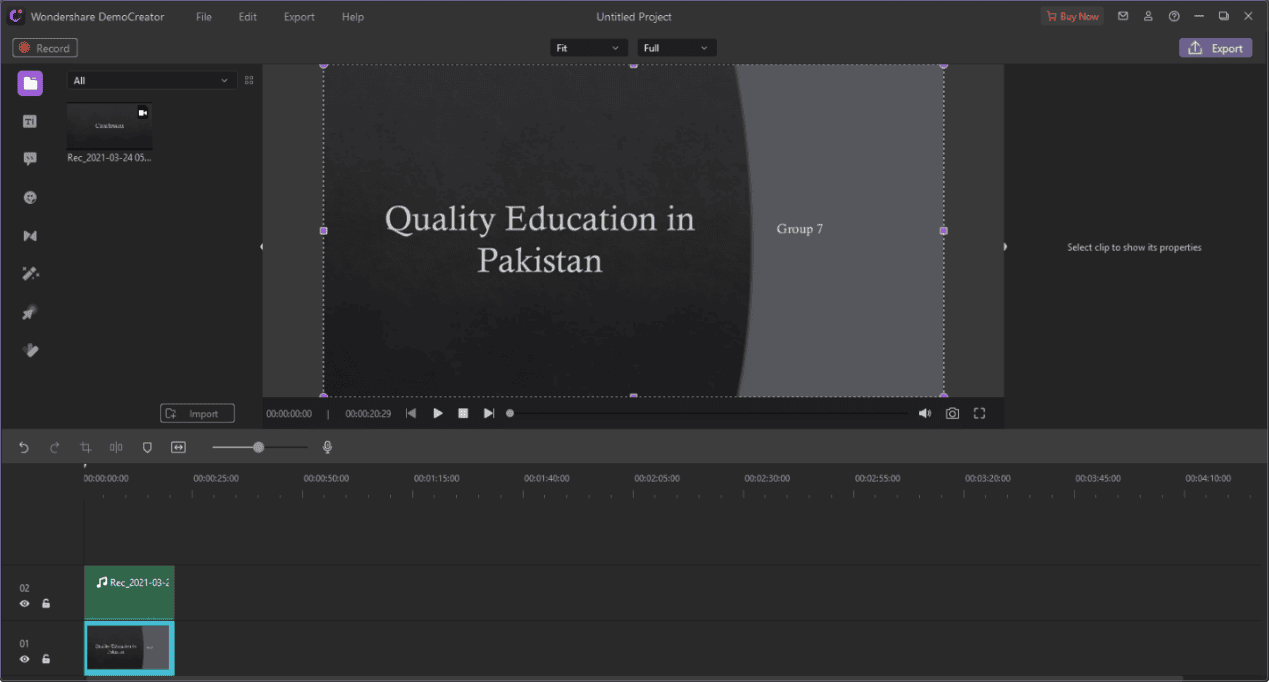Take a snapshot of the preview
The width and height of the screenshot is (1269, 682).
tap(952, 413)
